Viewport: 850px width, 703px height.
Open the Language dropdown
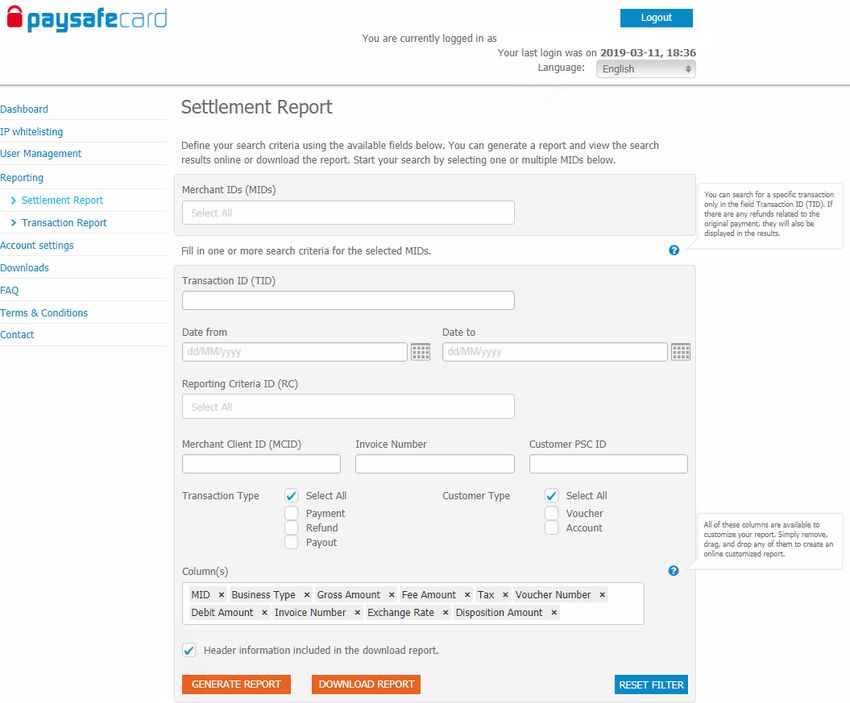click(646, 69)
